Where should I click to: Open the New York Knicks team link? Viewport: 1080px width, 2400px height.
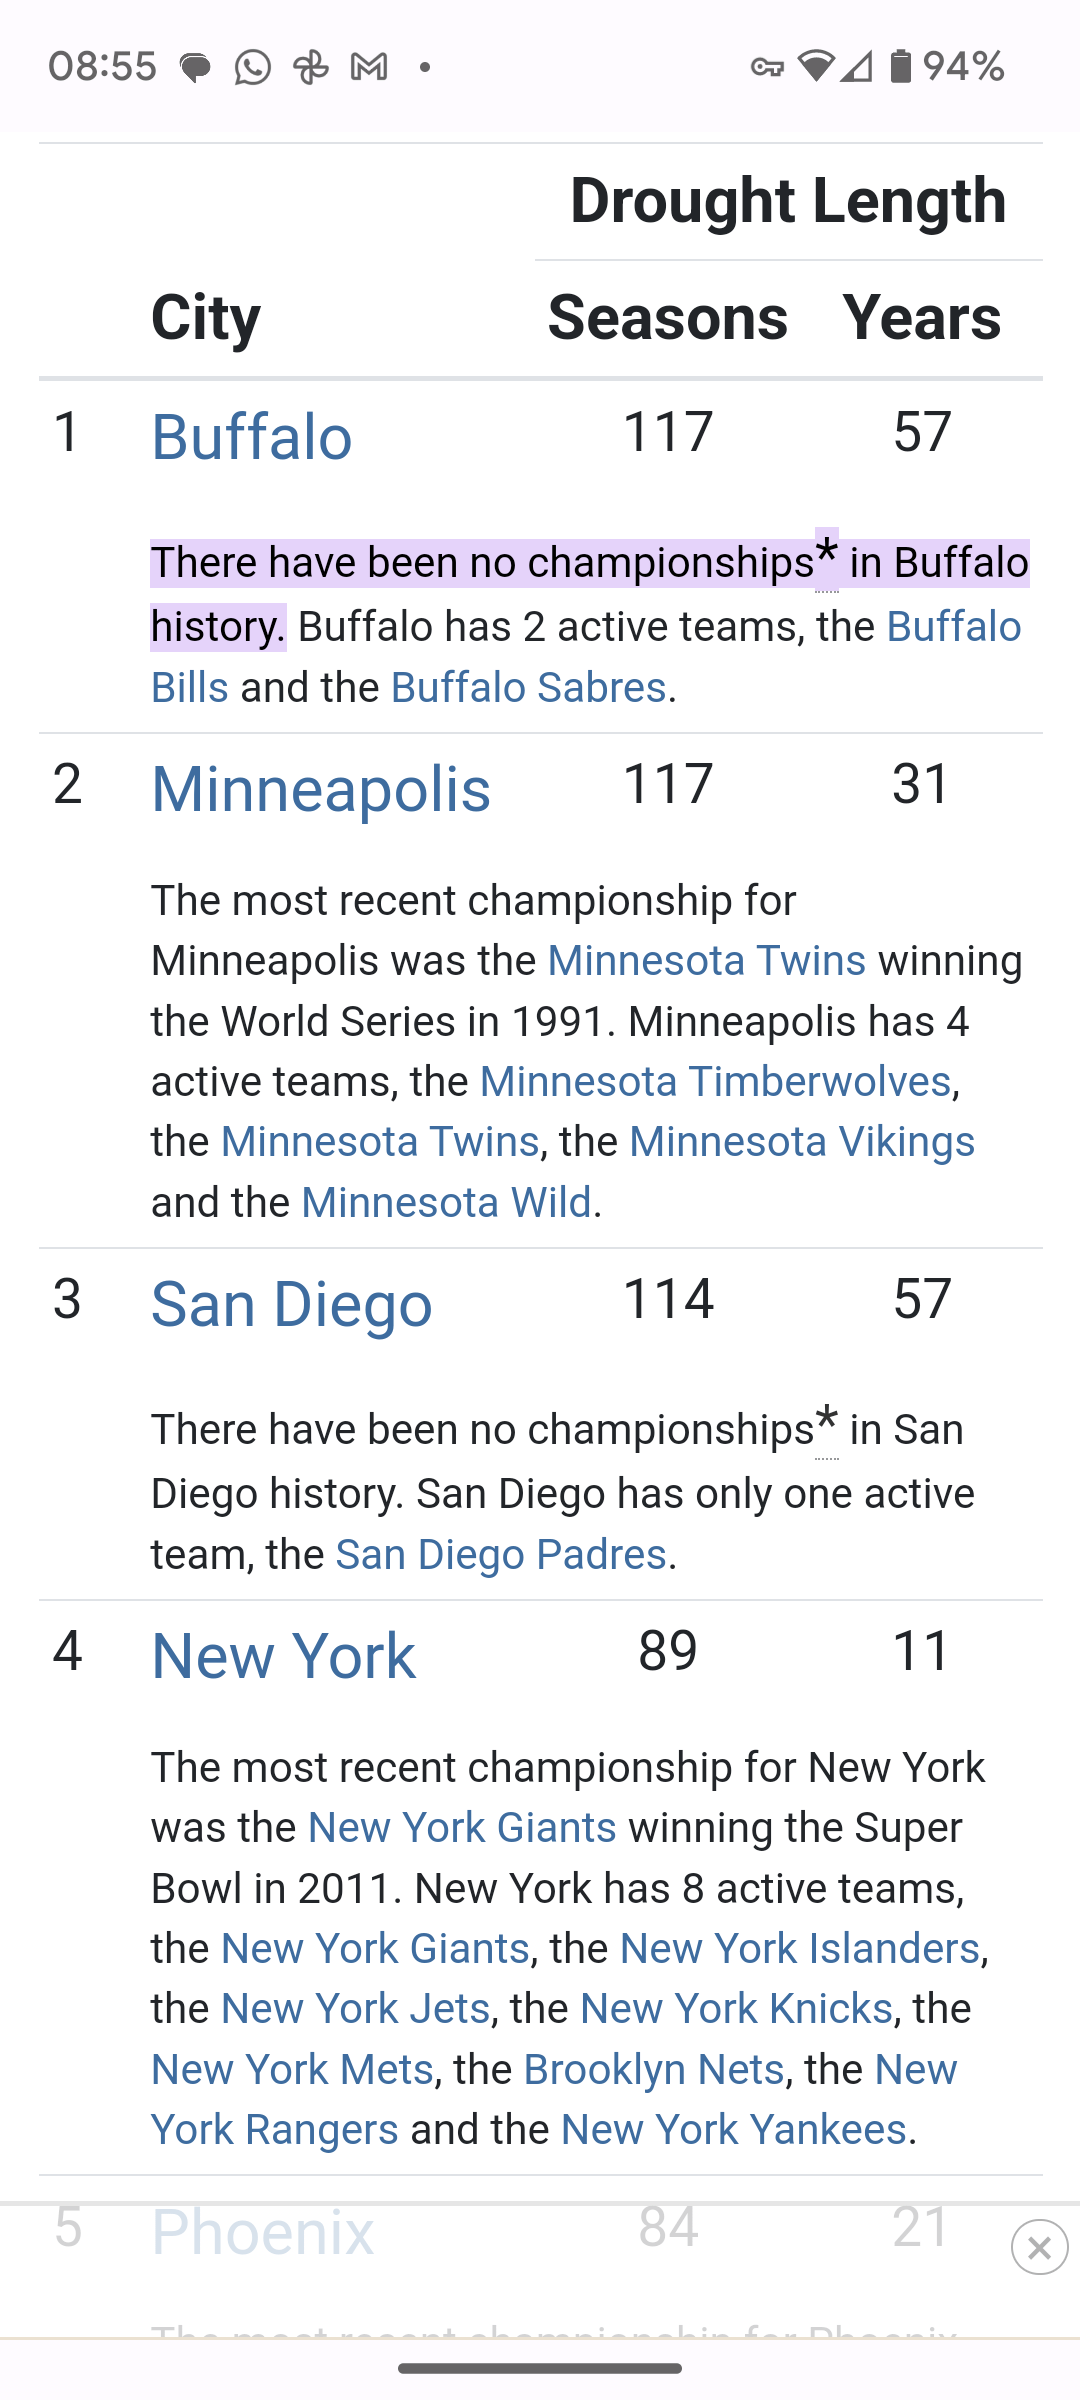pos(736,2008)
